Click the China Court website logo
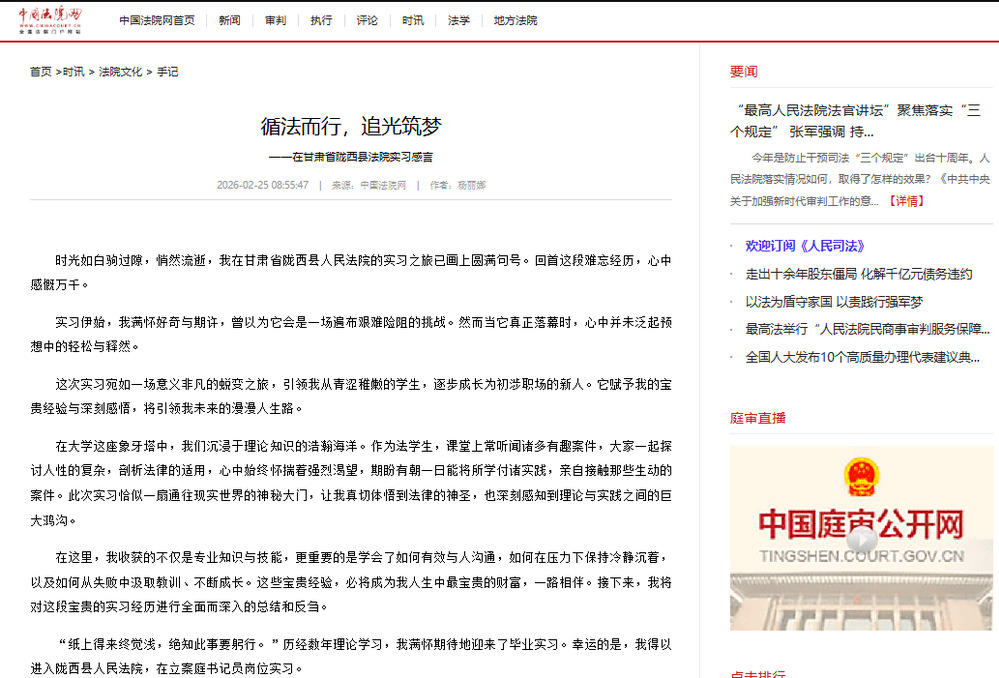 point(50,20)
